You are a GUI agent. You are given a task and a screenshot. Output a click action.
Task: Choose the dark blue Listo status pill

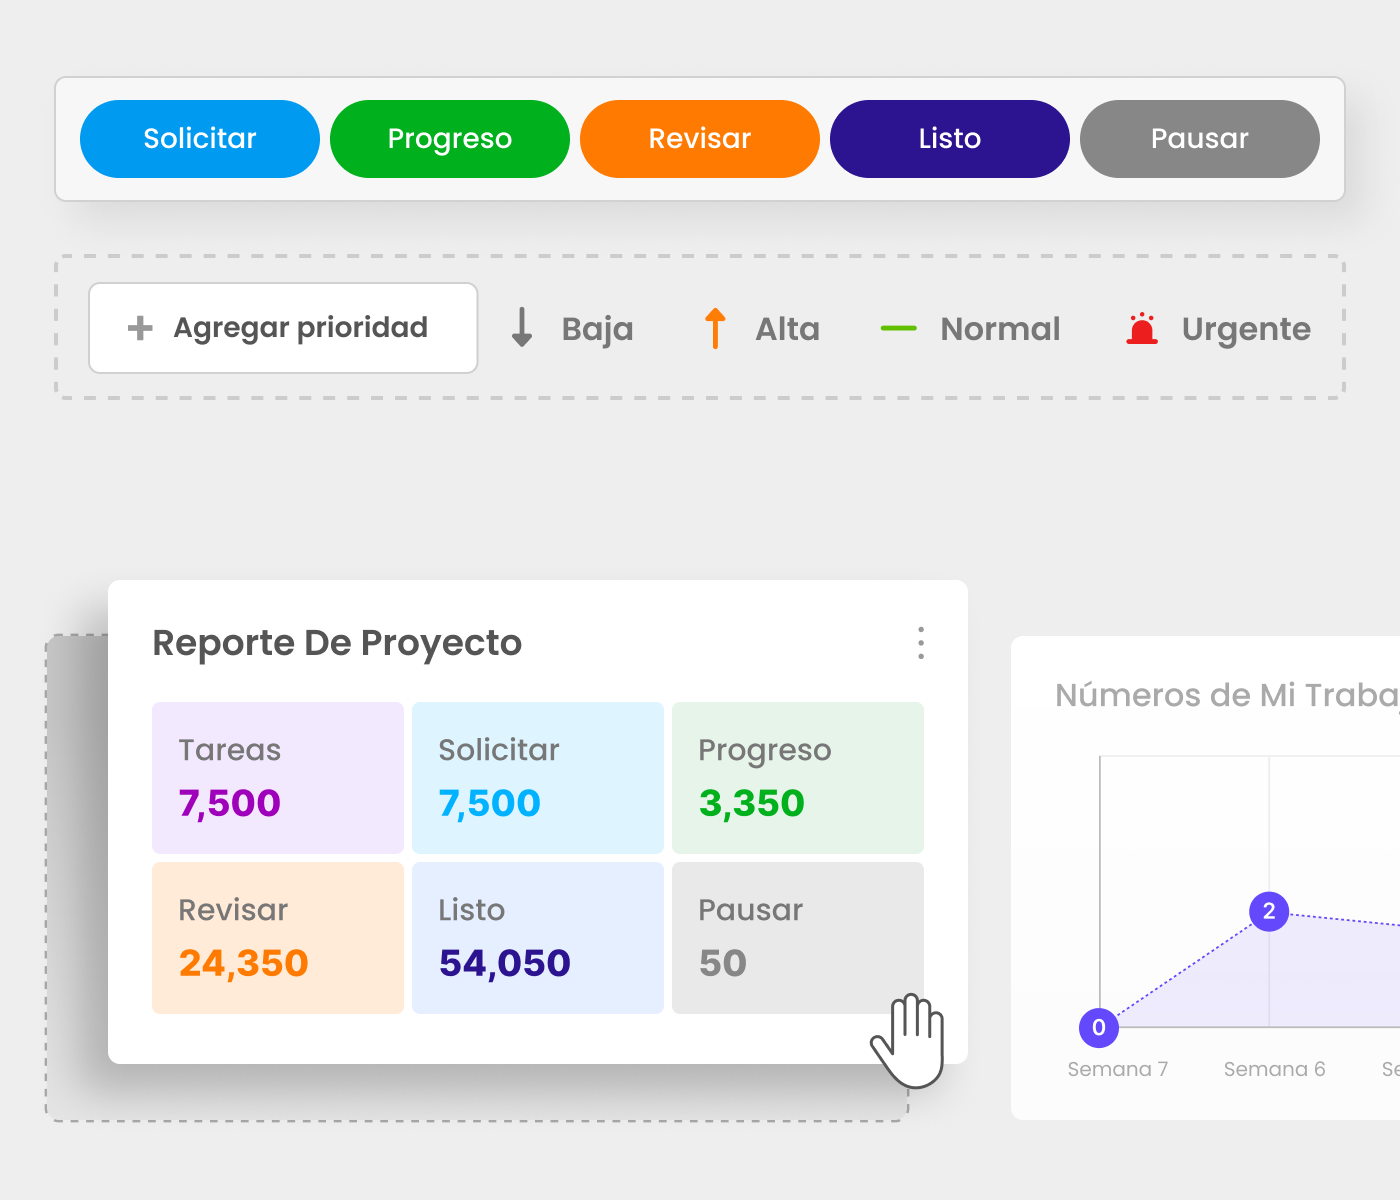pyautogui.click(x=949, y=139)
